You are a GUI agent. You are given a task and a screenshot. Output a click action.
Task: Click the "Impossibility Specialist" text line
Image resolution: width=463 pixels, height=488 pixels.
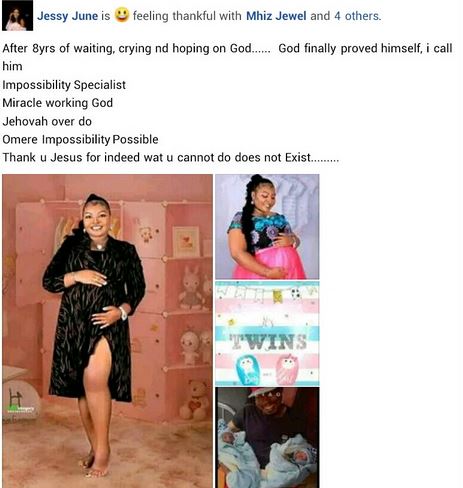[64, 85]
